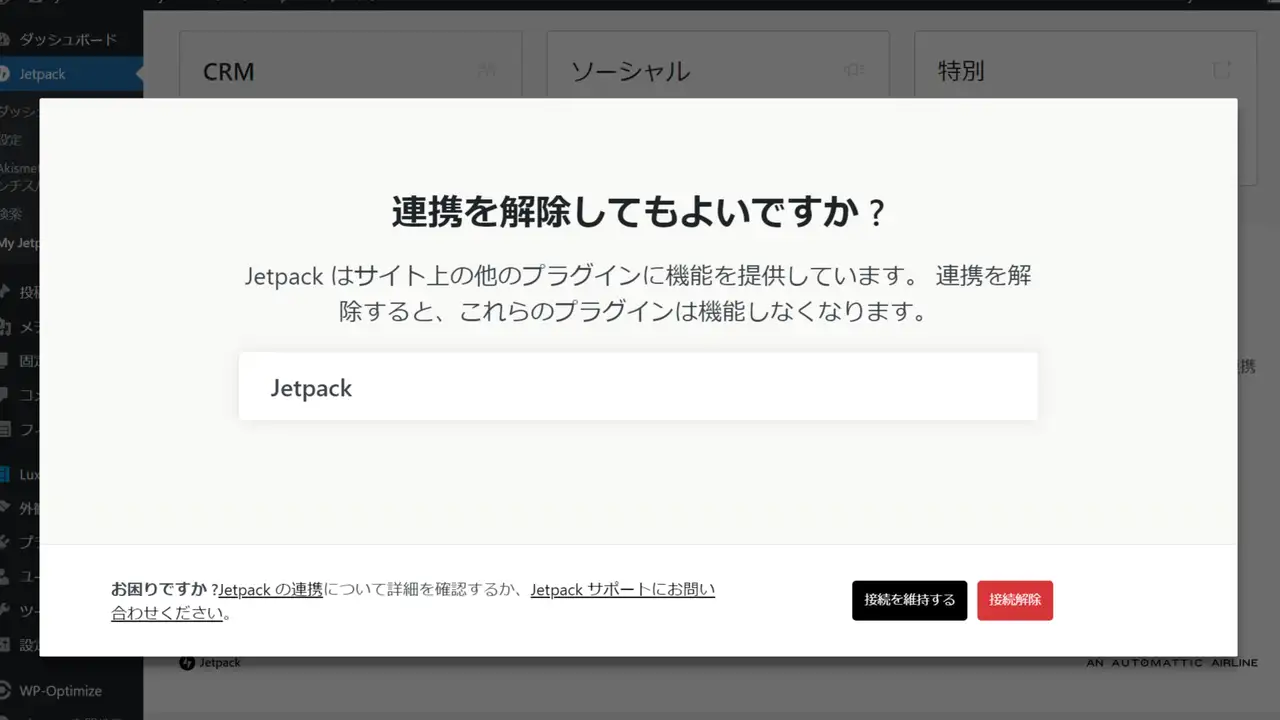Click the Jetpack logo in footer
The image size is (1280, 720).
pyautogui.click(x=210, y=663)
